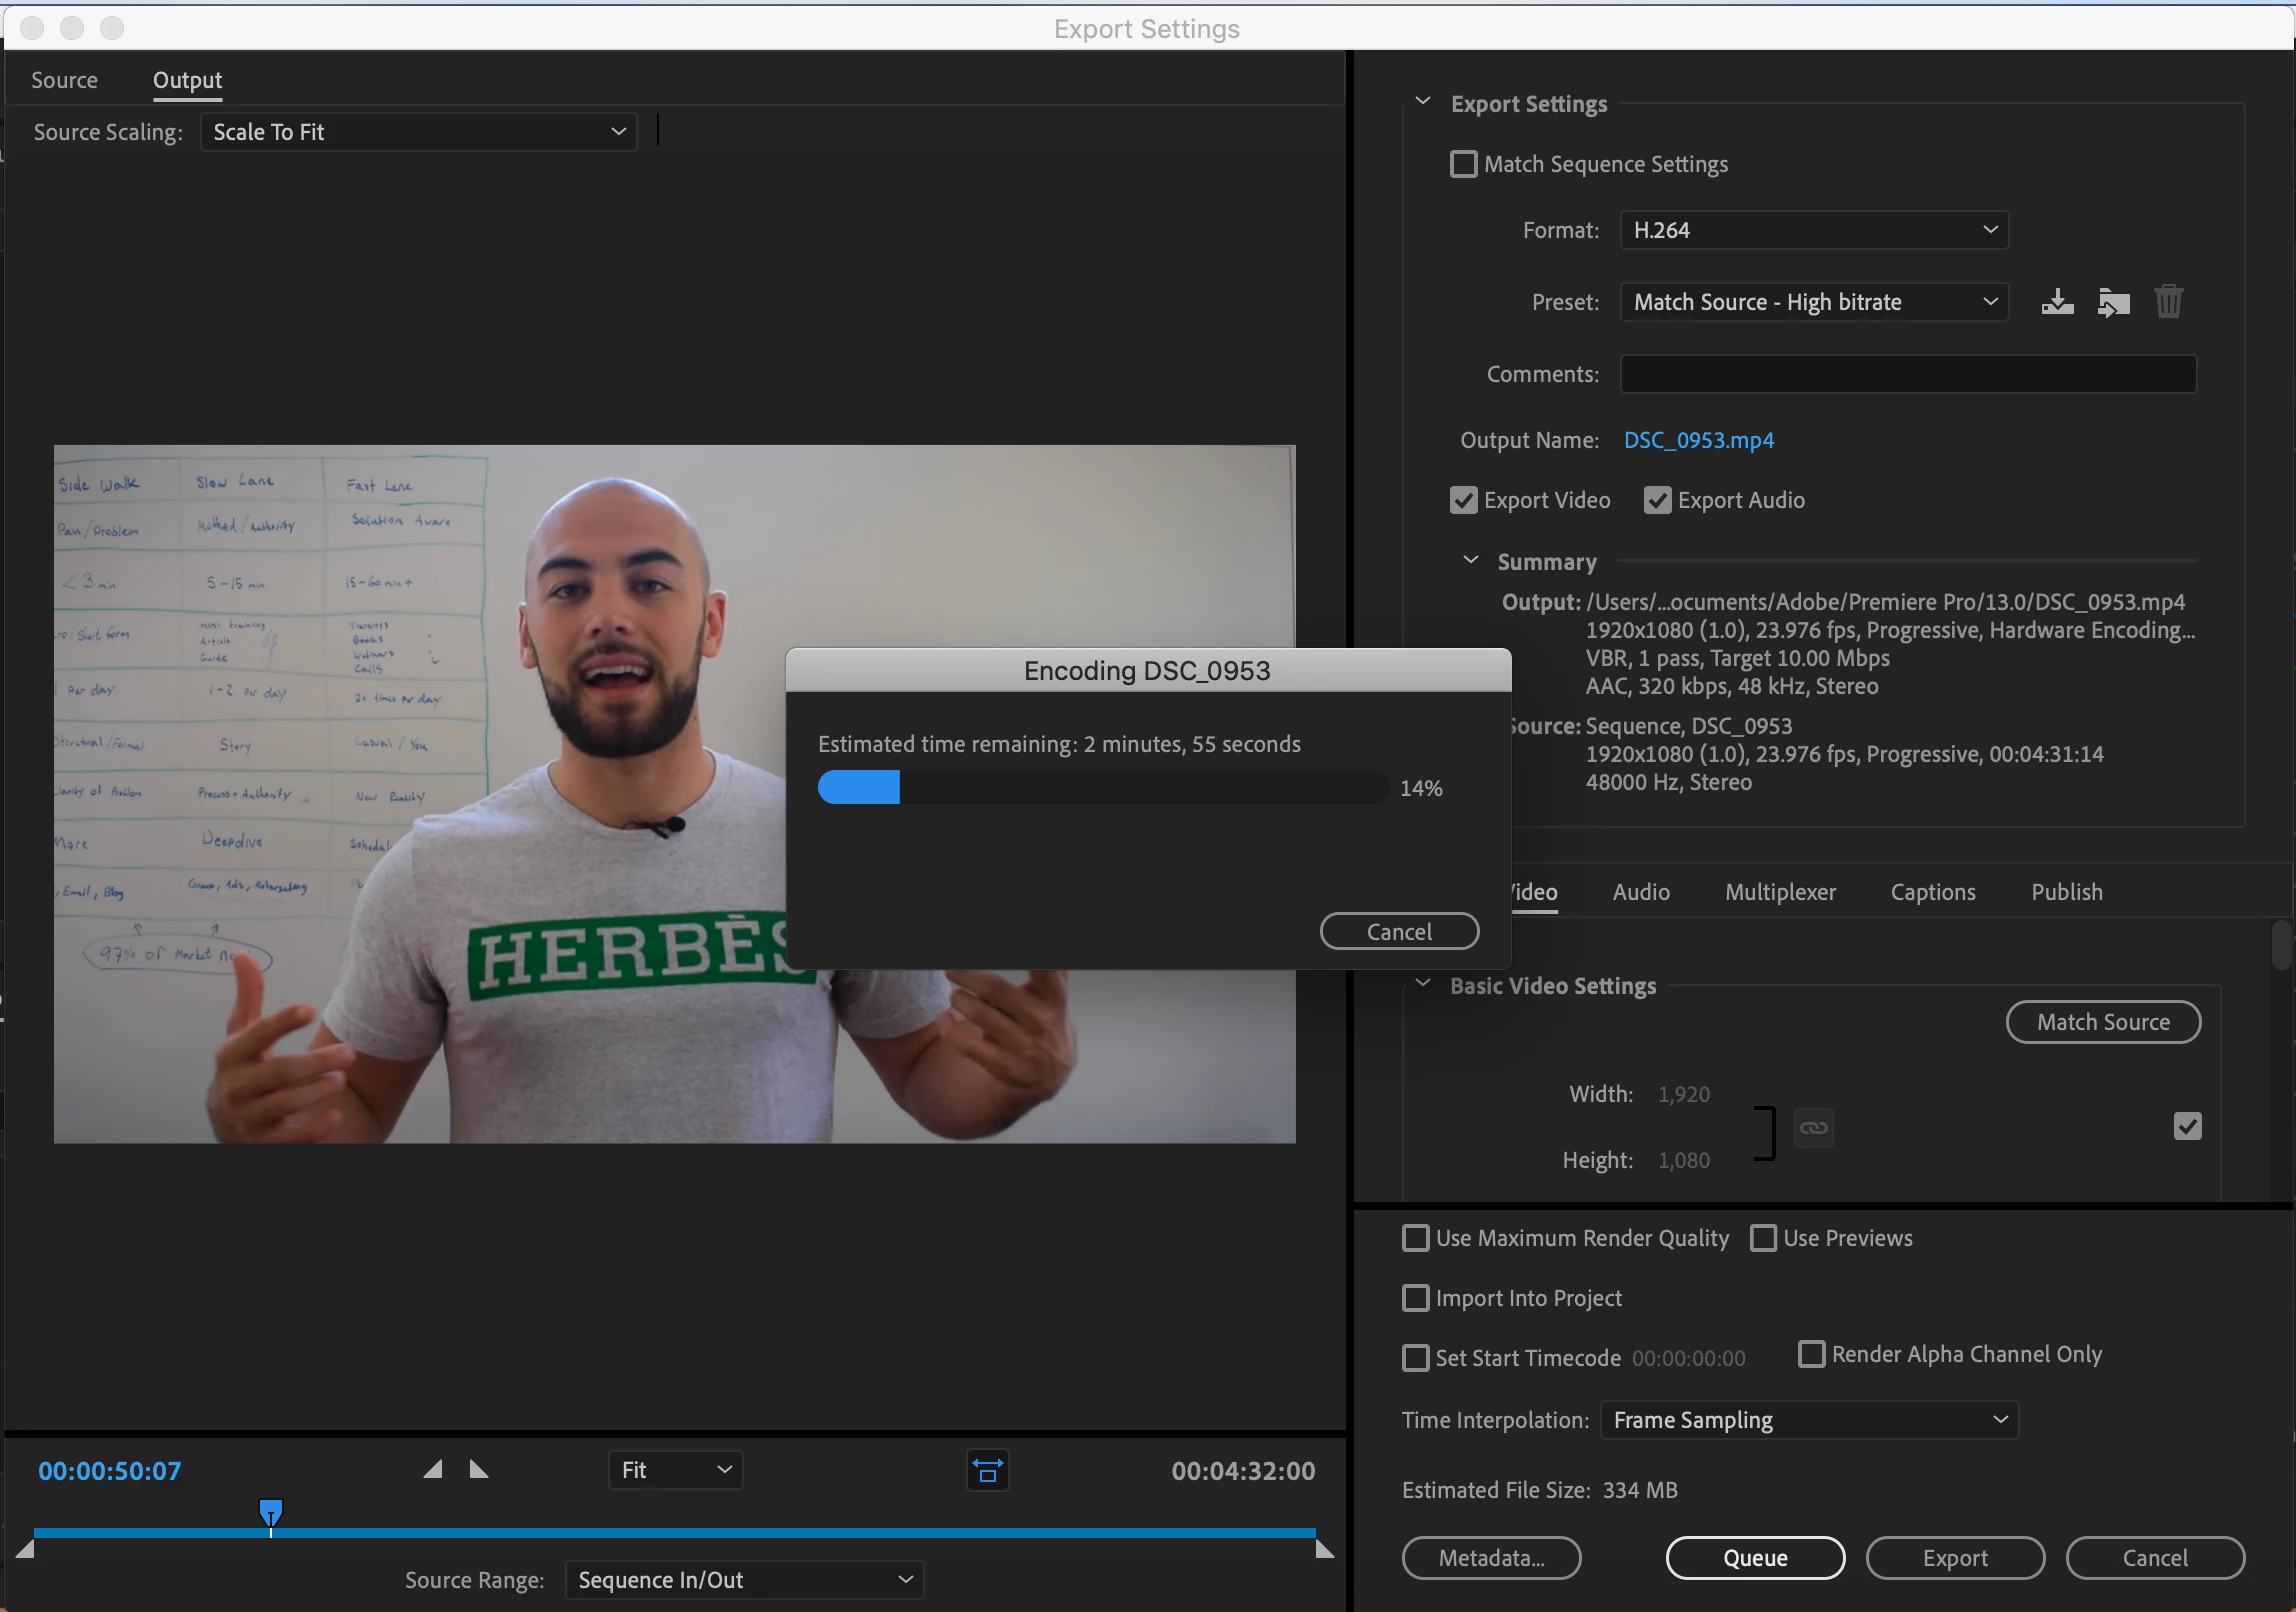Tick the Import Into Project checkbox

click(1416, 1298)
